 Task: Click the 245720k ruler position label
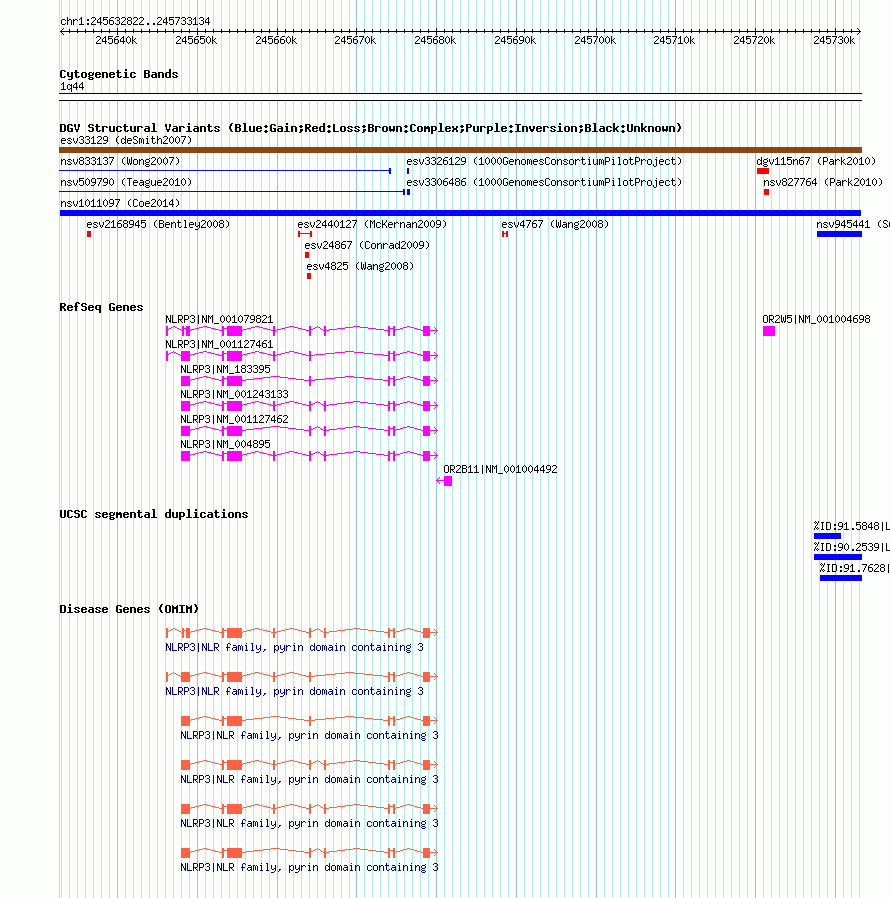754,40
